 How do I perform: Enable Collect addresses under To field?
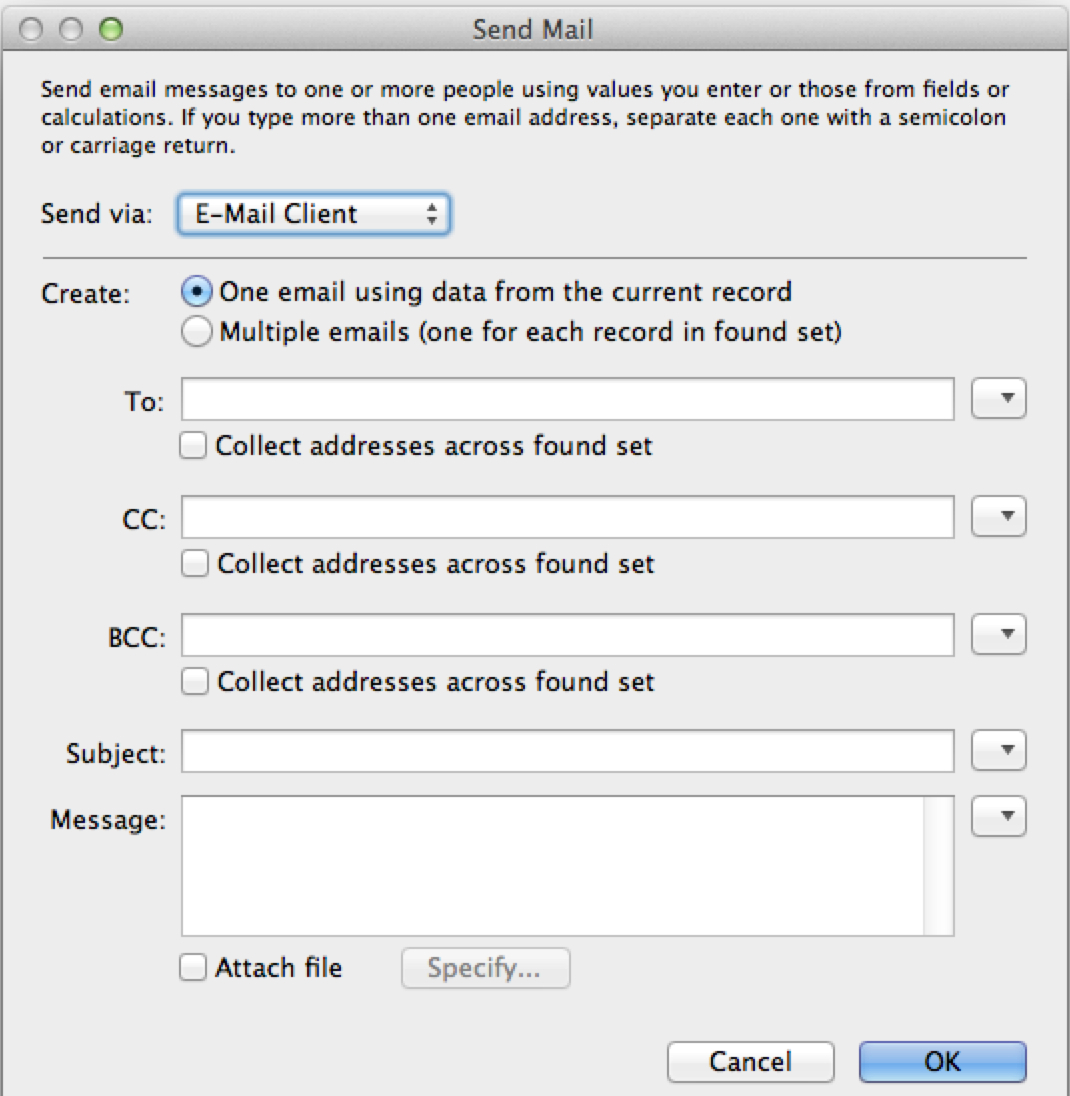tap(194, 446)
